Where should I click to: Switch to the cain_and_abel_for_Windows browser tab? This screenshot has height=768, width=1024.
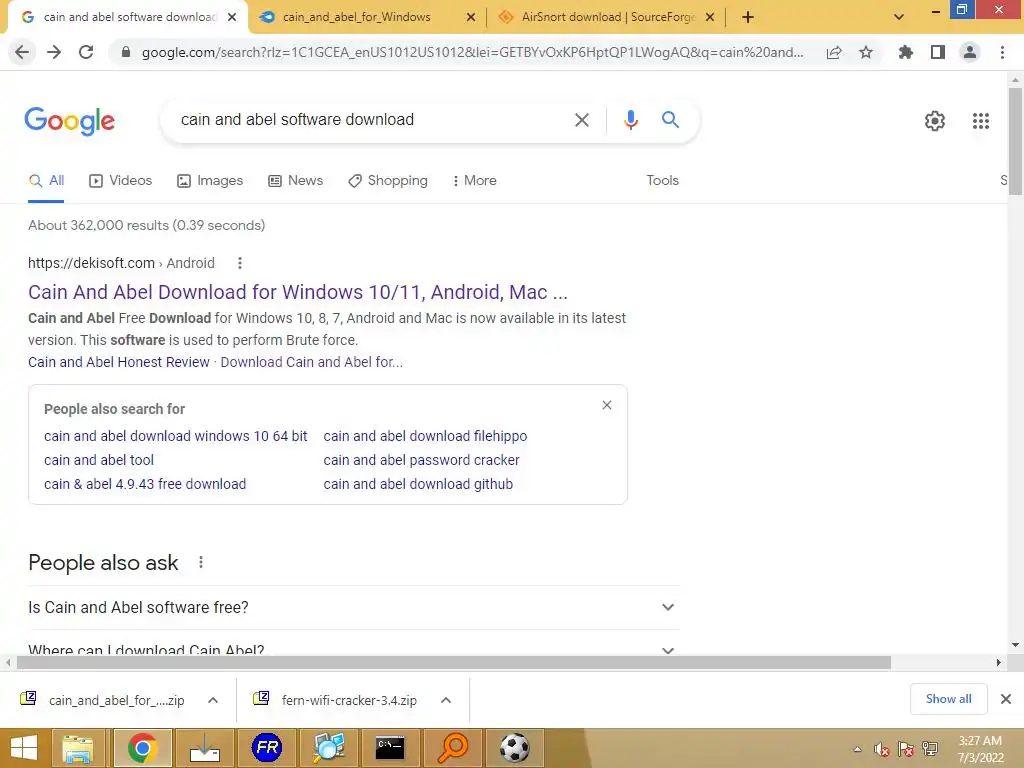tap(357, 18)
